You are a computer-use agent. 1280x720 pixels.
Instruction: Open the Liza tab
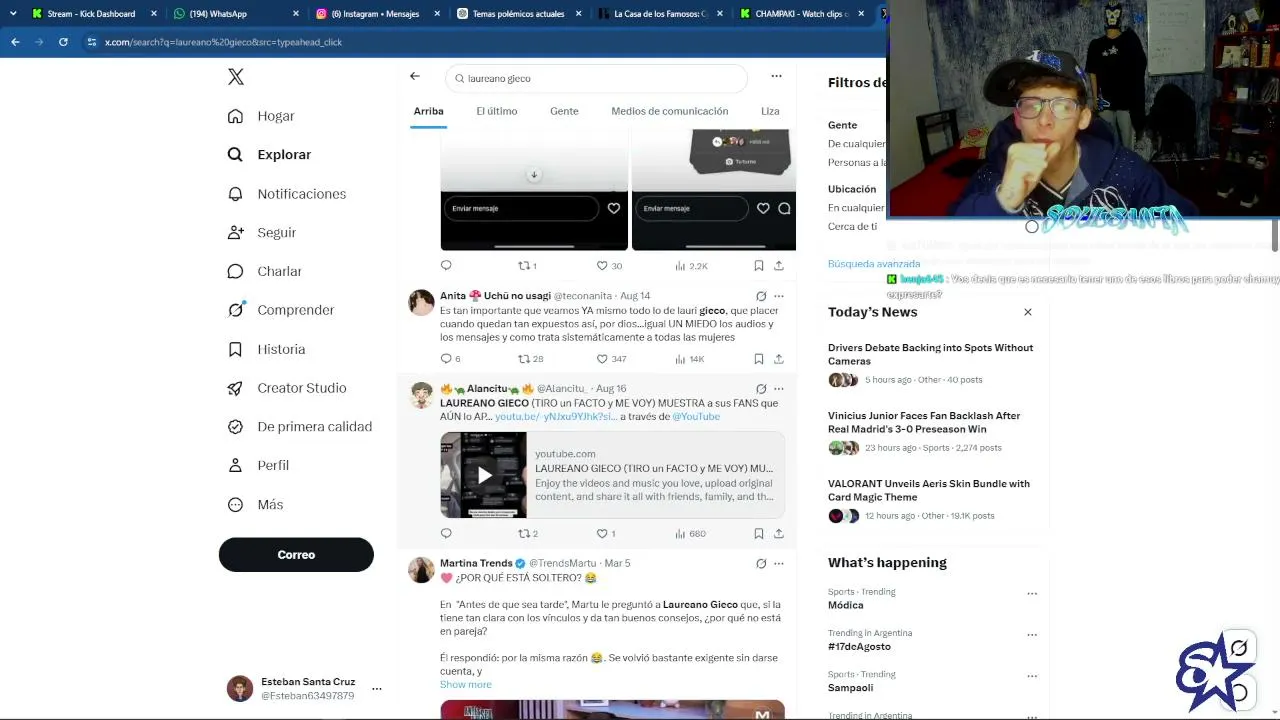(770, 111)
